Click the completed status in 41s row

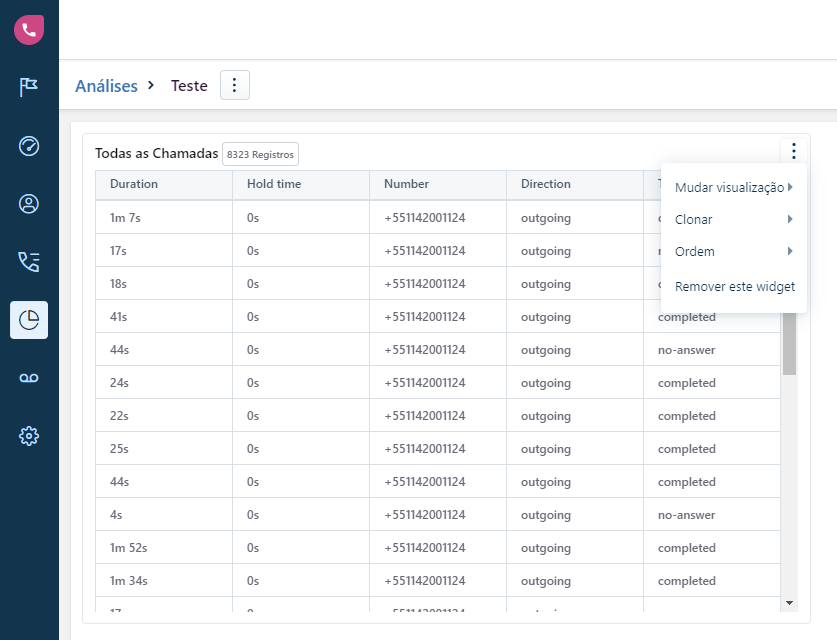(686, 317)
